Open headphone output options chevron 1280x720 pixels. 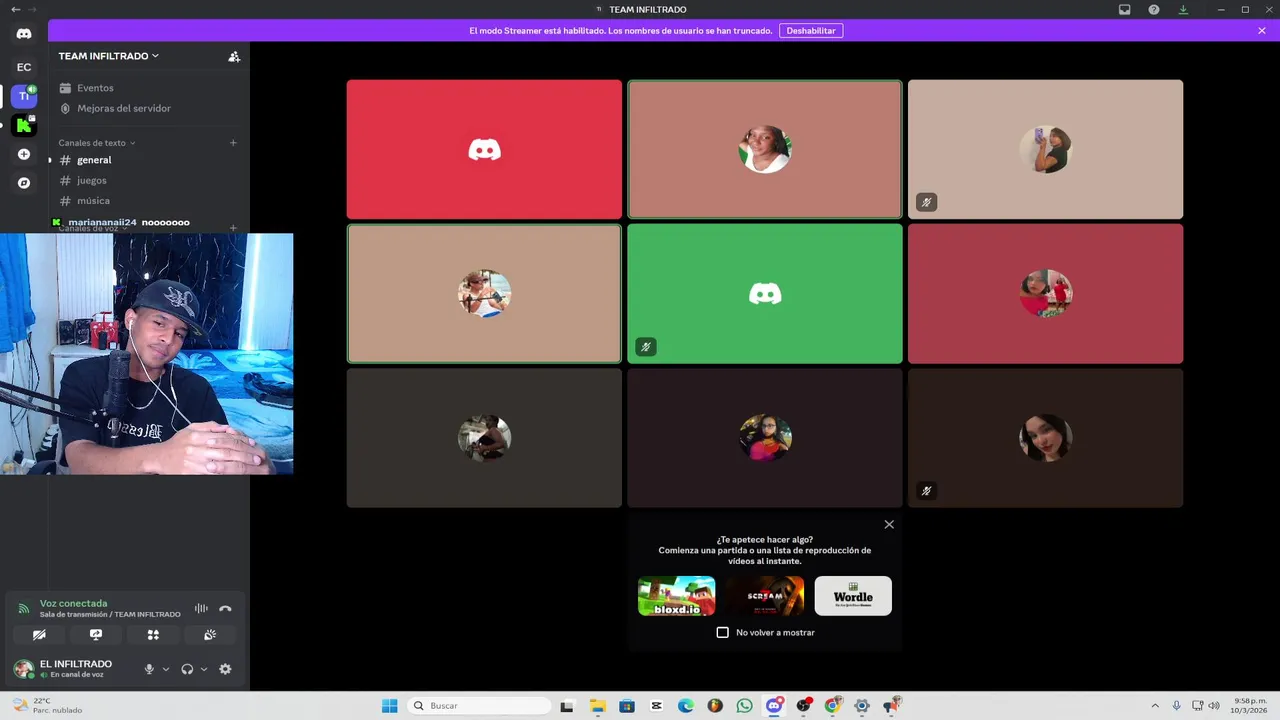tap(204, 669)
